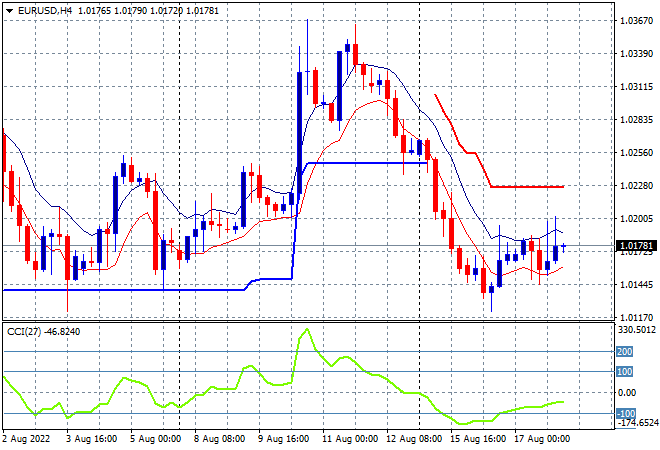Image resolution: width=660 pixels, height=450 pixels.
Task: Select the flat red resistance line at 1.02280
Action: coord(527,186)
